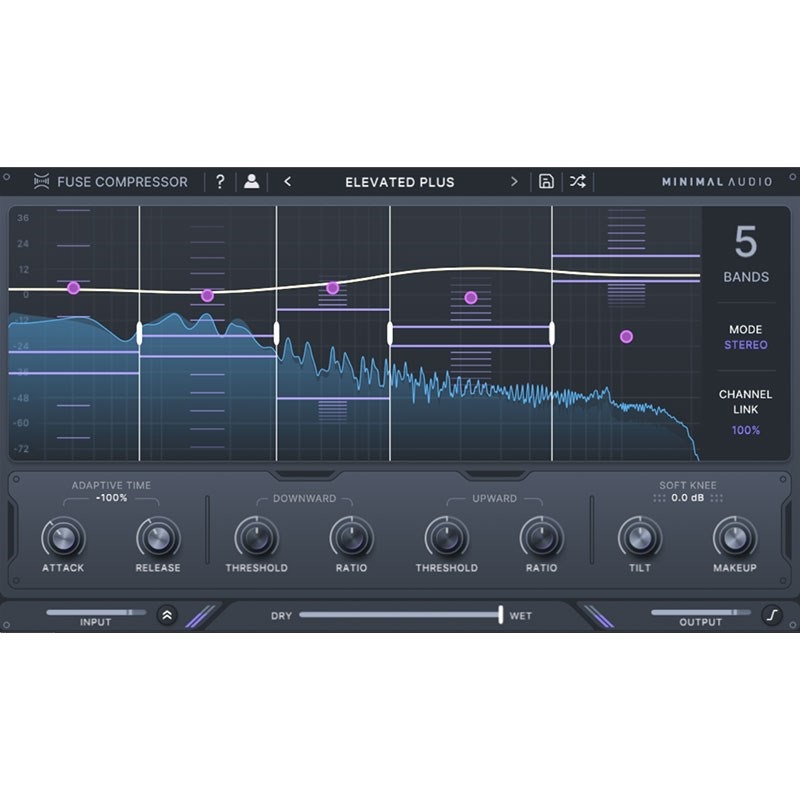
Task: Click the Dry/Wet mix slider handle
Action: (501, 615)
